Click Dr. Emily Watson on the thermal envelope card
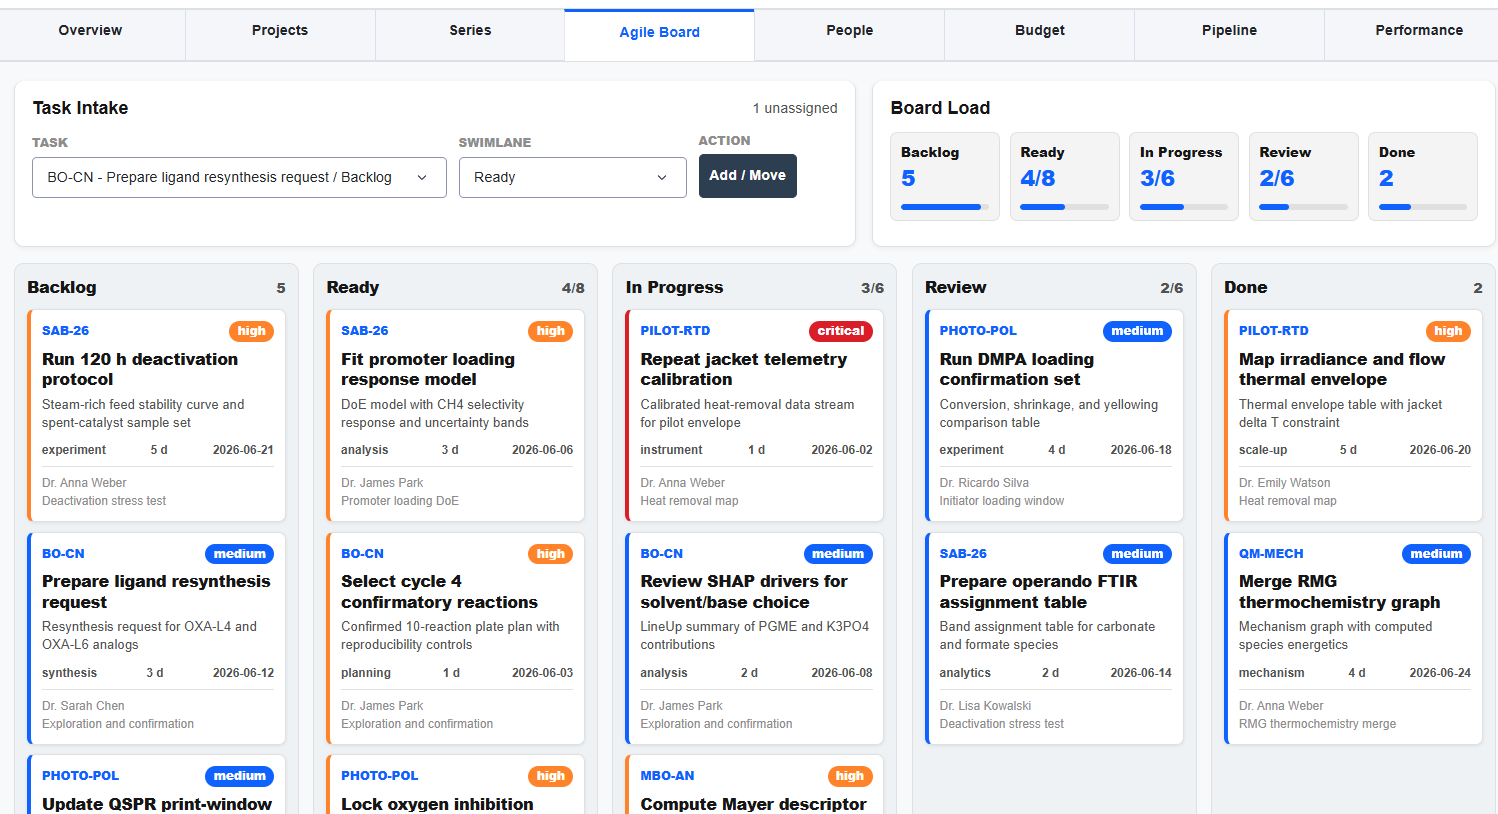The width and height of the screenshot is (1498, 814). pos(1285,483)
